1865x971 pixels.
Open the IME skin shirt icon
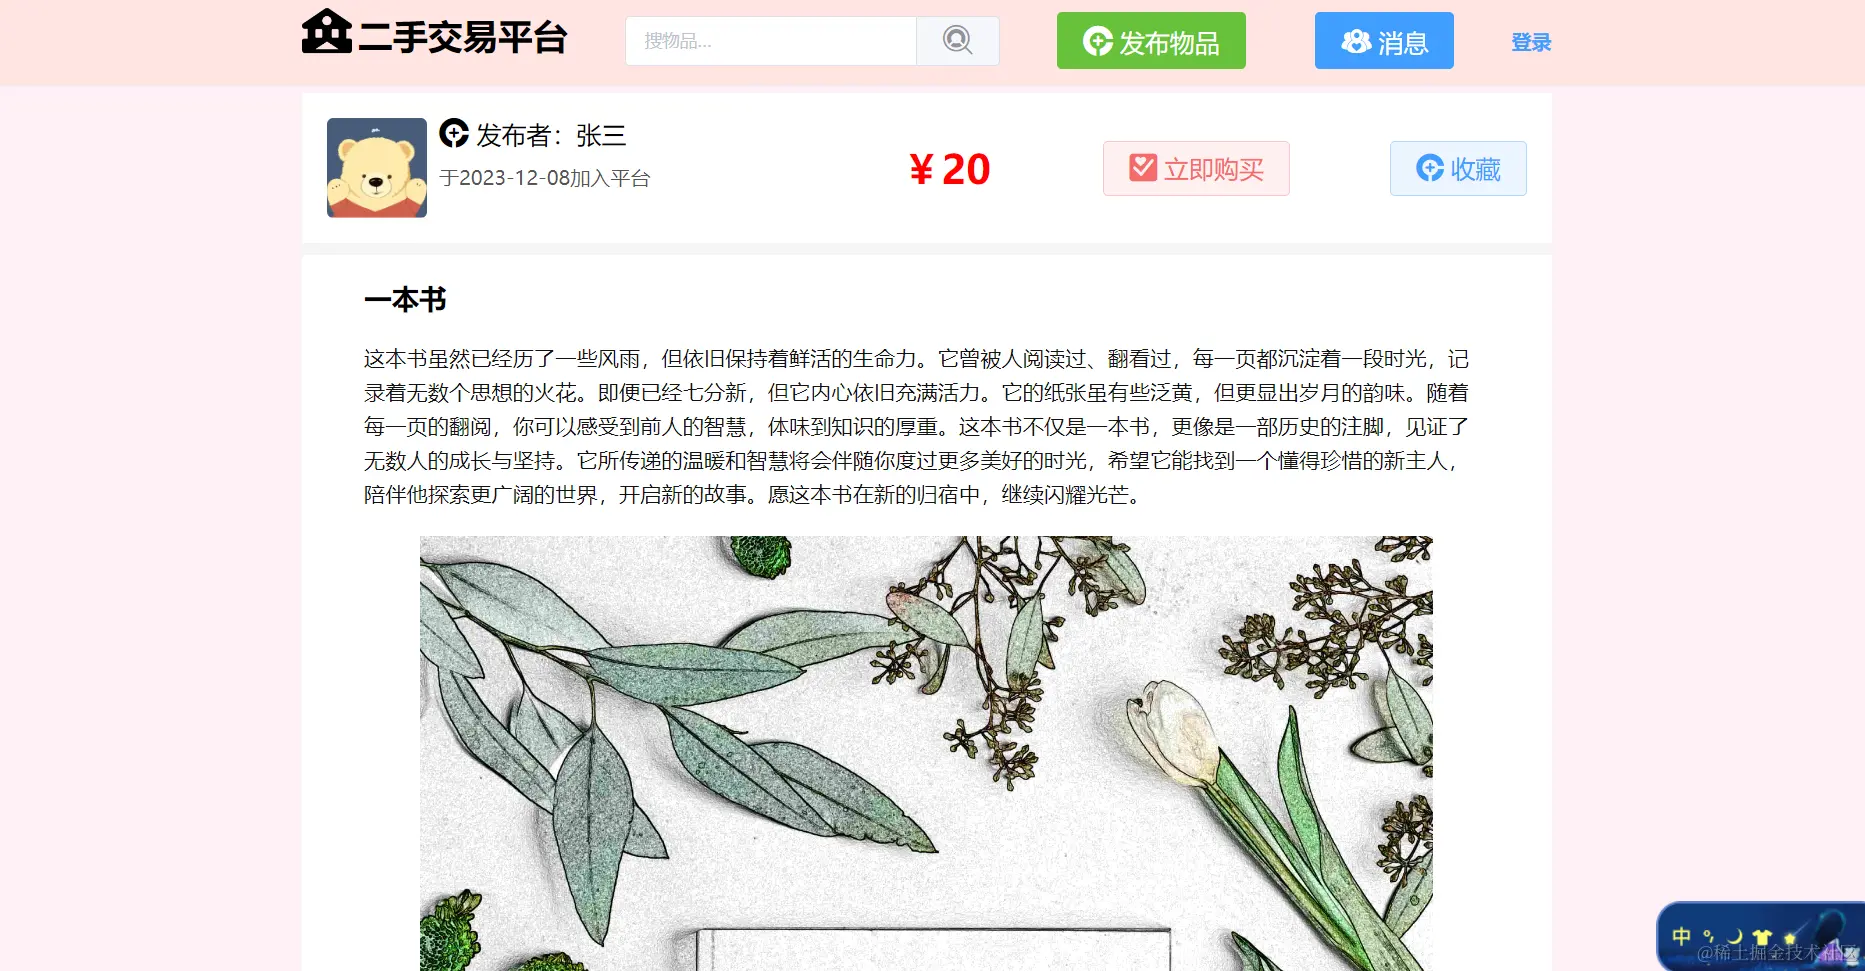1762,937
